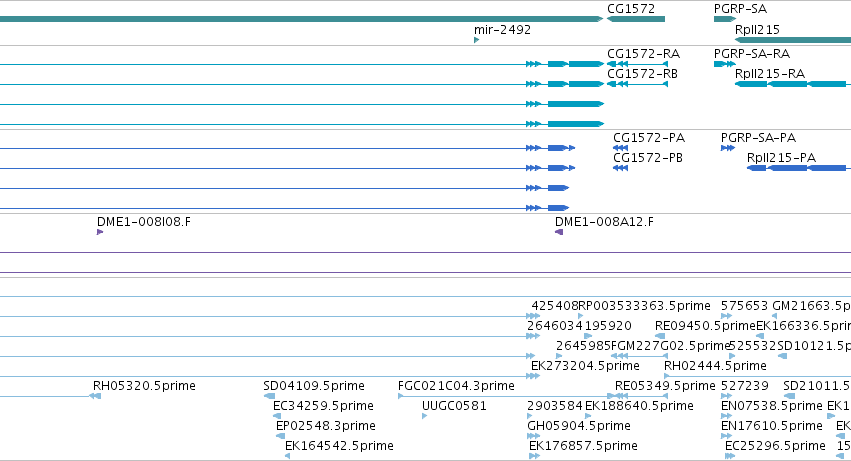Click the PGRP-SA-RA transcript label
The height and width of the screenshot is (461, 851).
point(752,54)
